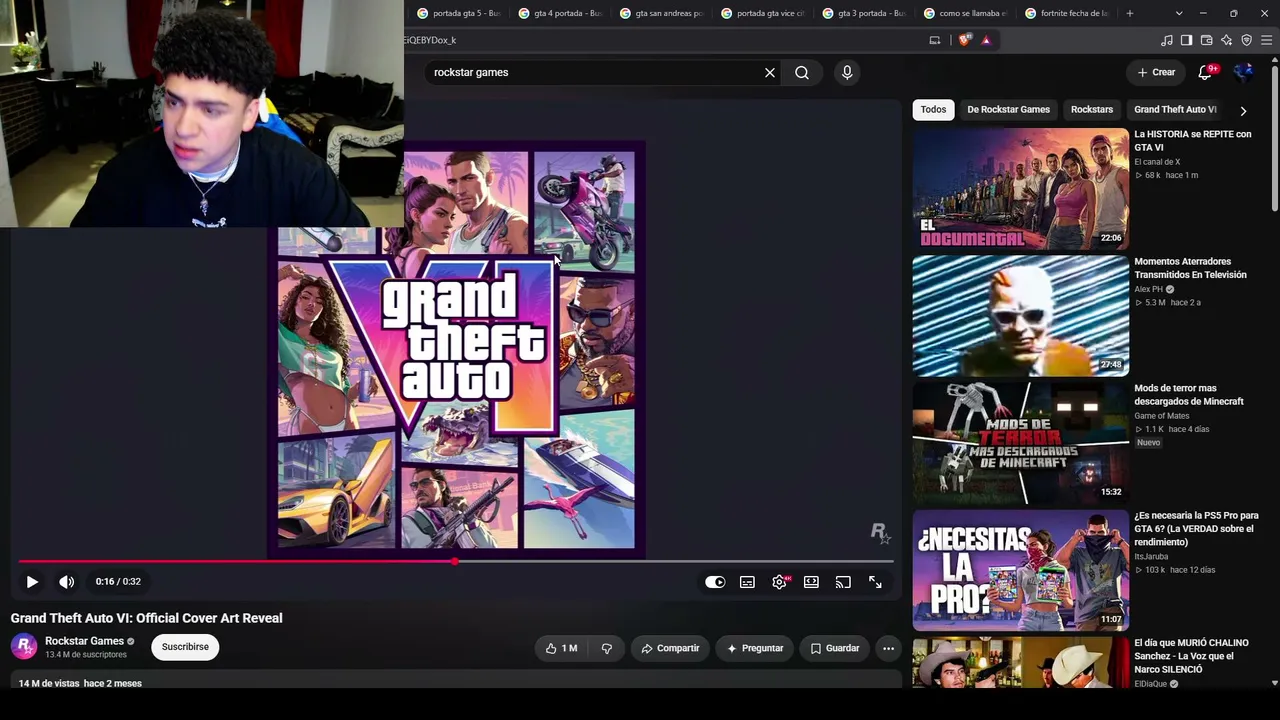
Task: Click channel name 'ItsJaruba'
Action: point(1151,556)
